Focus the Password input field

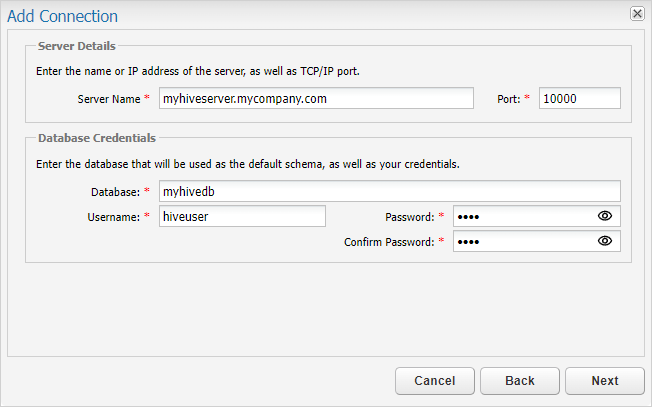pos(536,216)
